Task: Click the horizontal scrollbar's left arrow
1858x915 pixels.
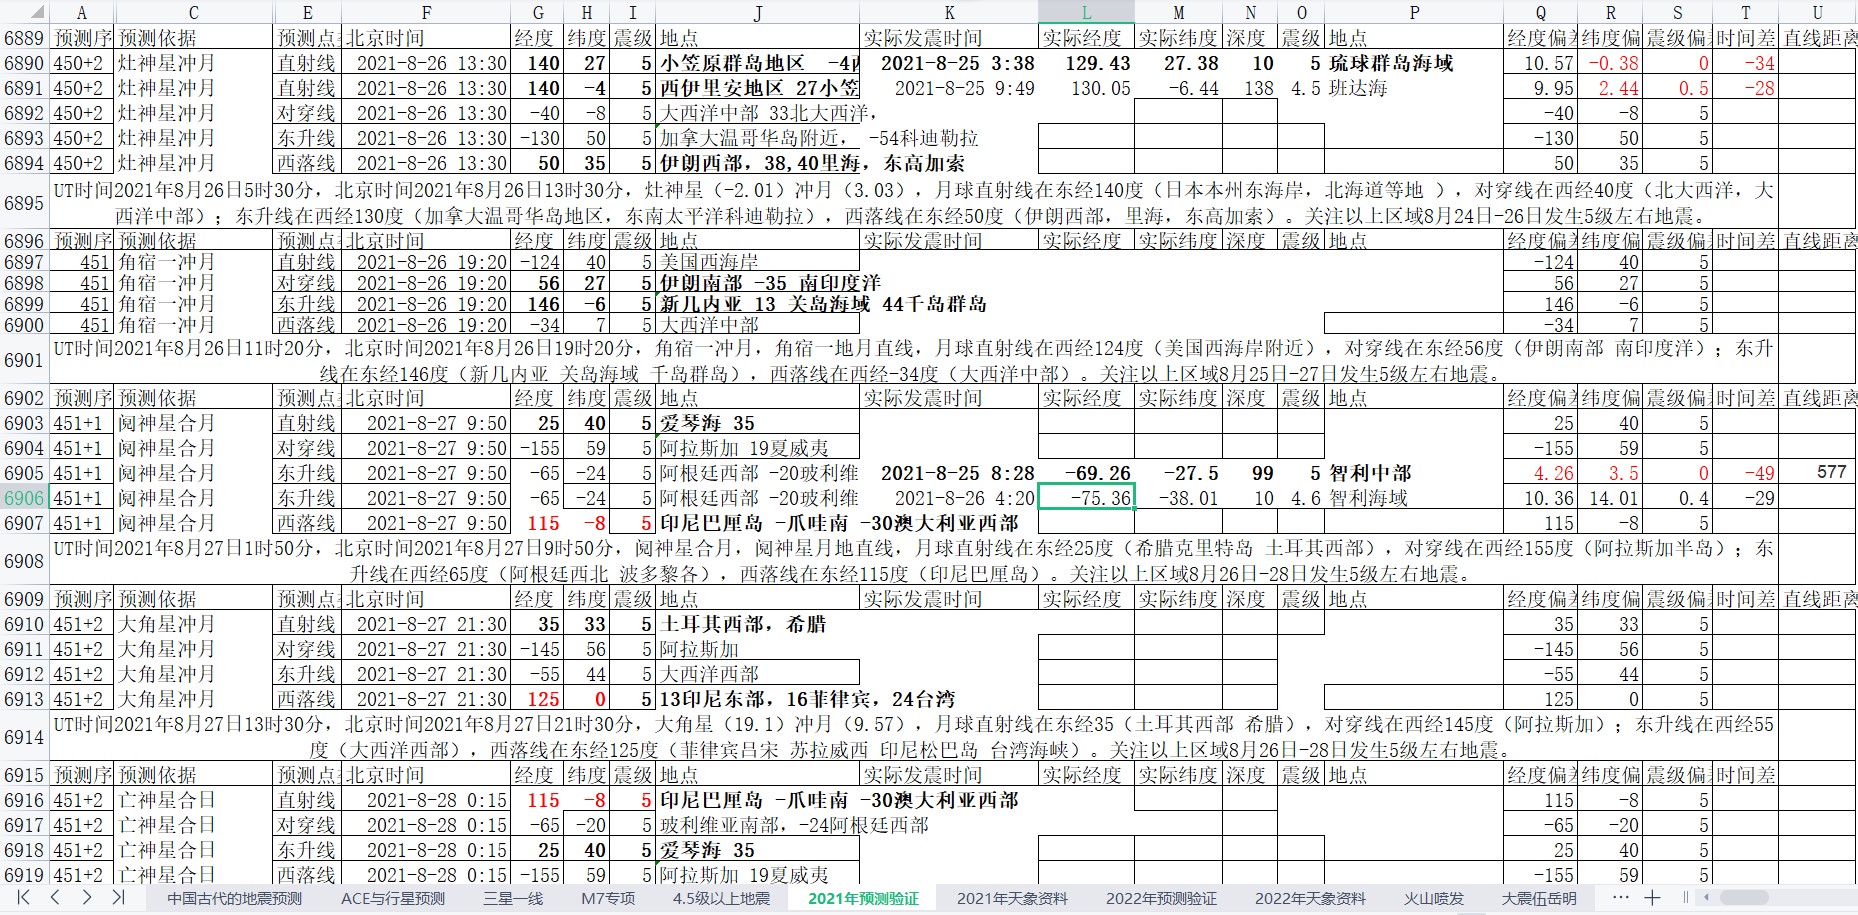Action: [x=1707, y=898]
